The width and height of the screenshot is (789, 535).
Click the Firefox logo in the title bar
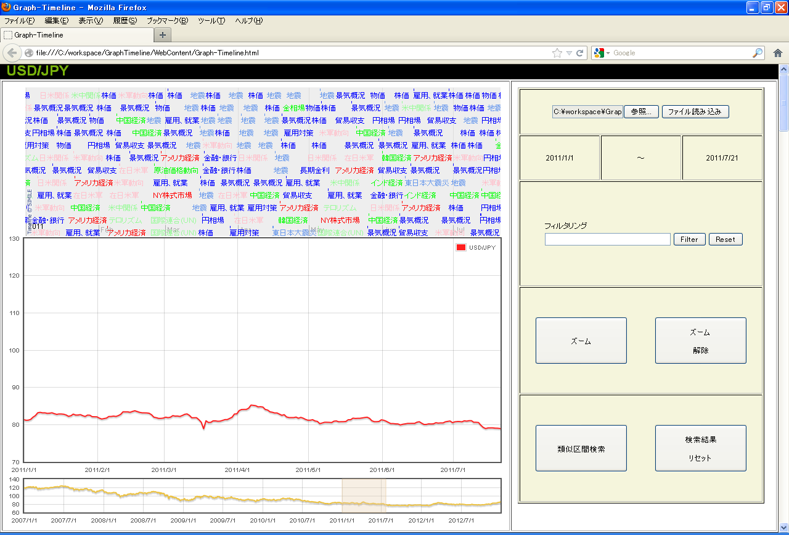6,7
